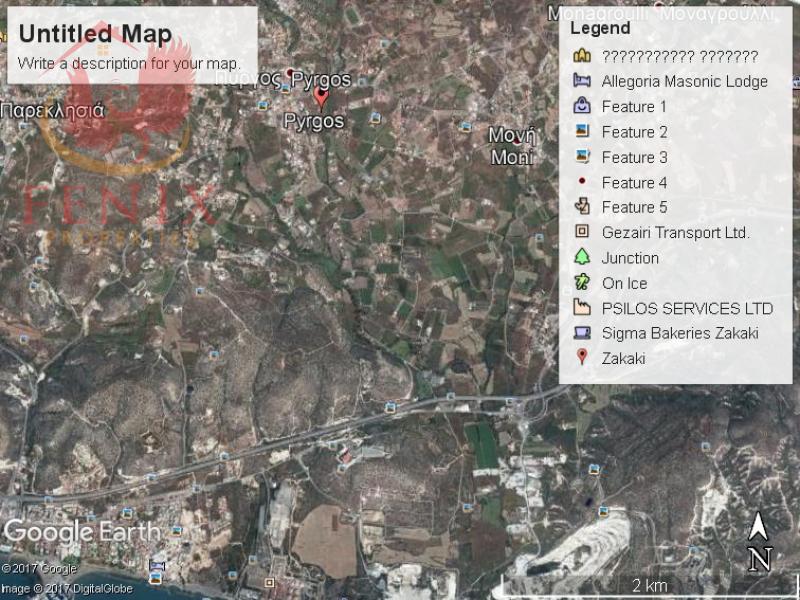Image resolution: width=800 pixels, height=600 pixels.
Task: Click the map description placeholder text
Action: pyautogui.click(x=129, y=63)
